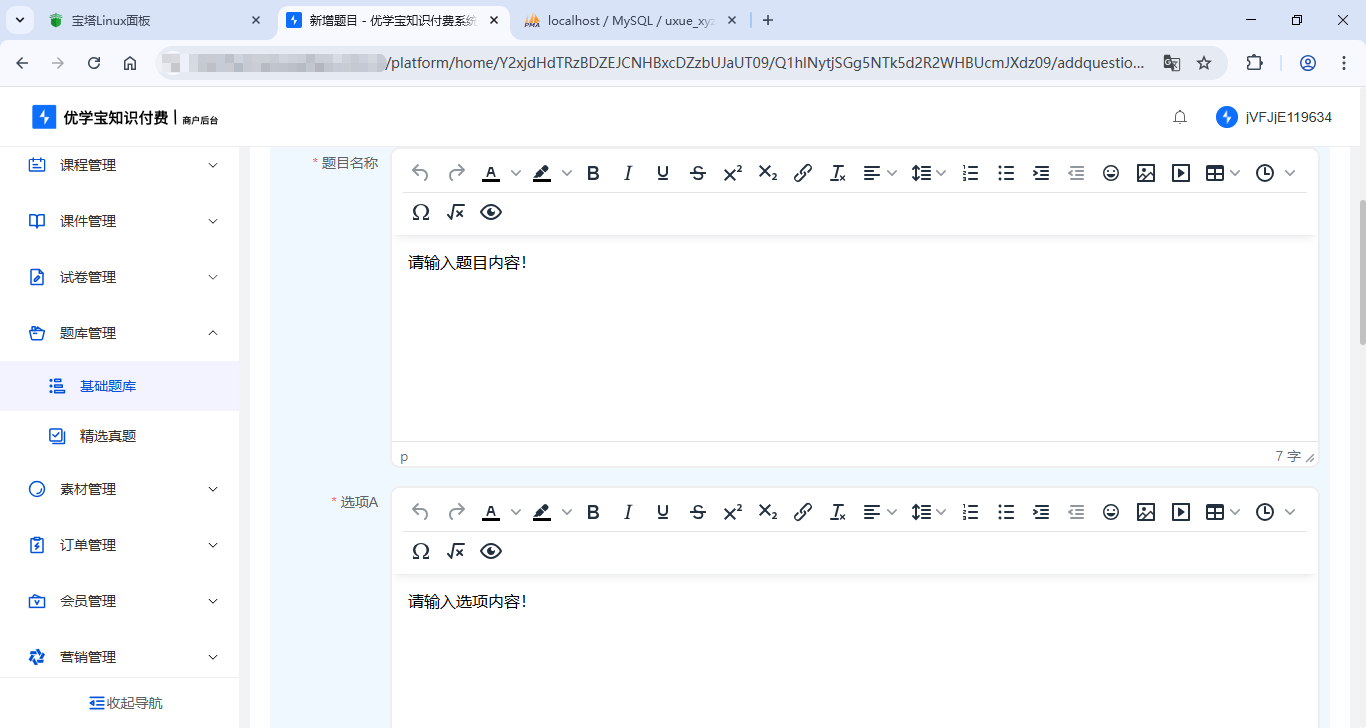The height and width of the screenshot is (728, 1366).
Task: Click into the 题目名称 content text area
Action: 854,340
